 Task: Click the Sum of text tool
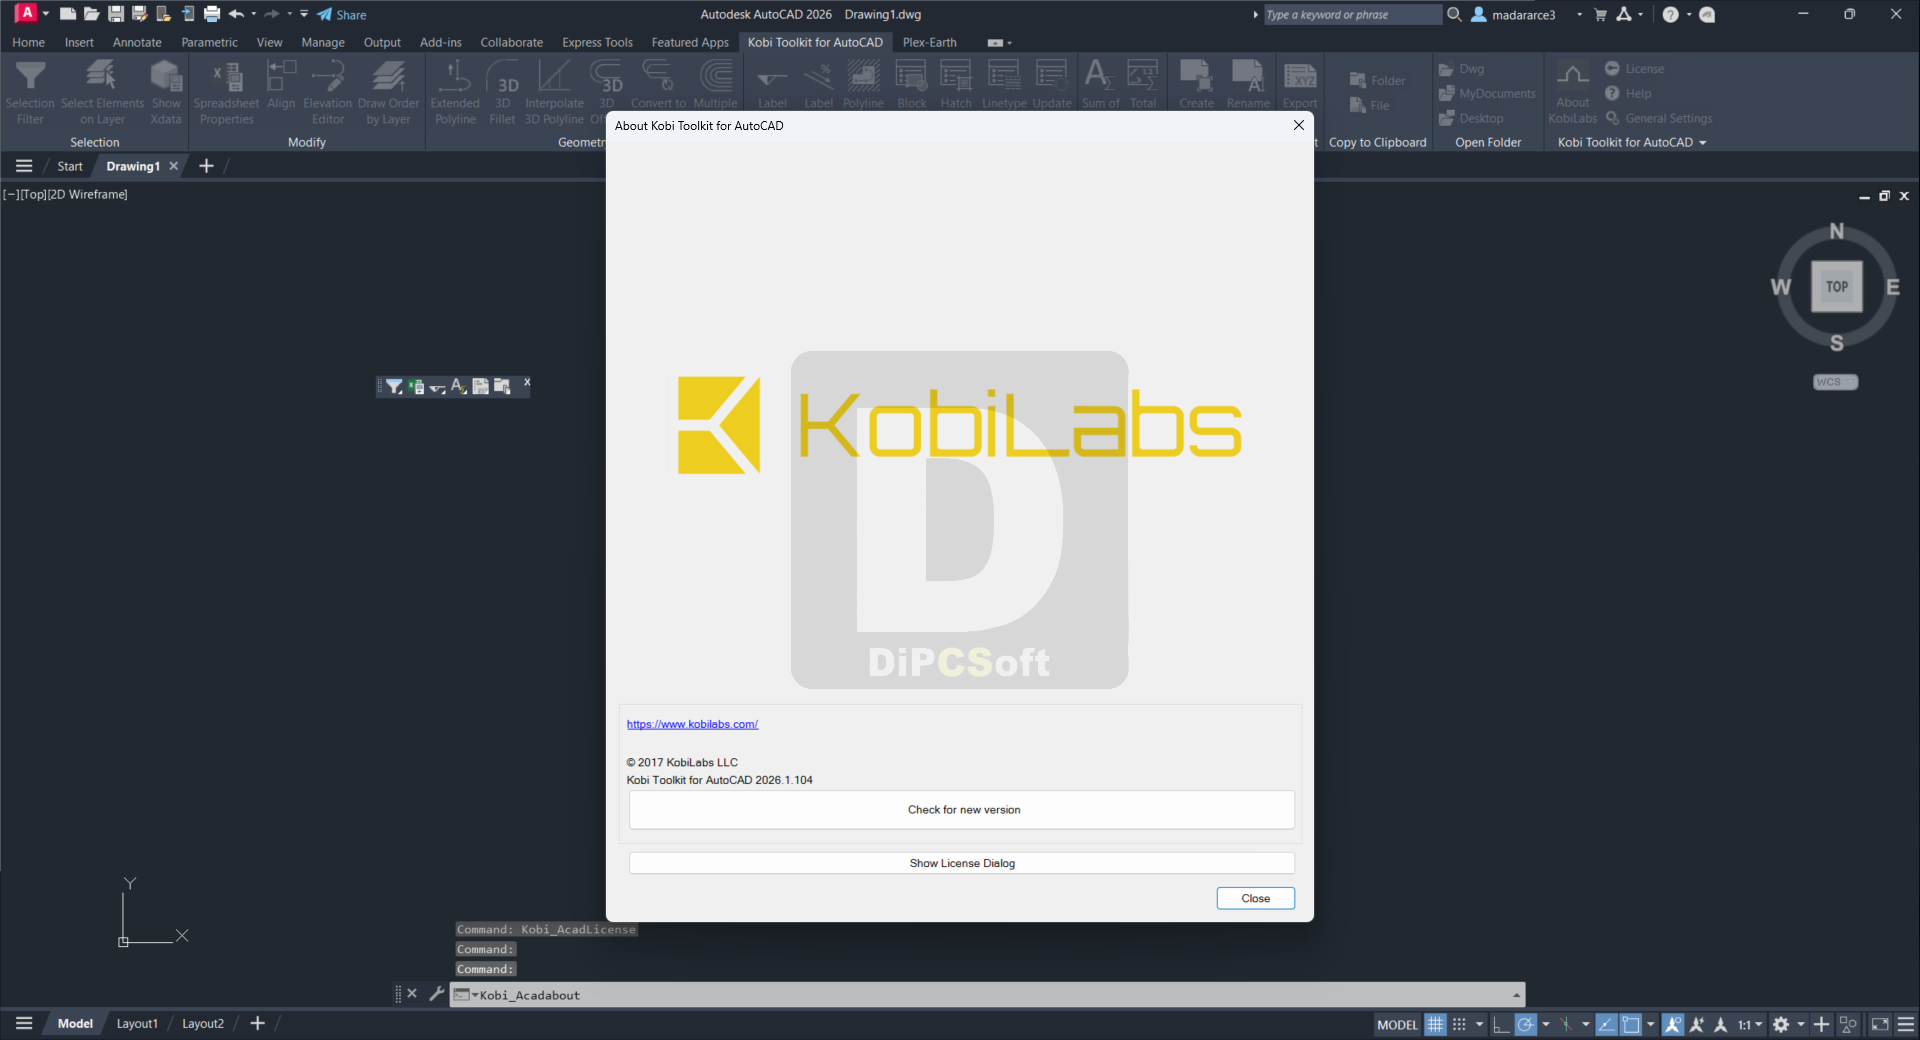1100,85
